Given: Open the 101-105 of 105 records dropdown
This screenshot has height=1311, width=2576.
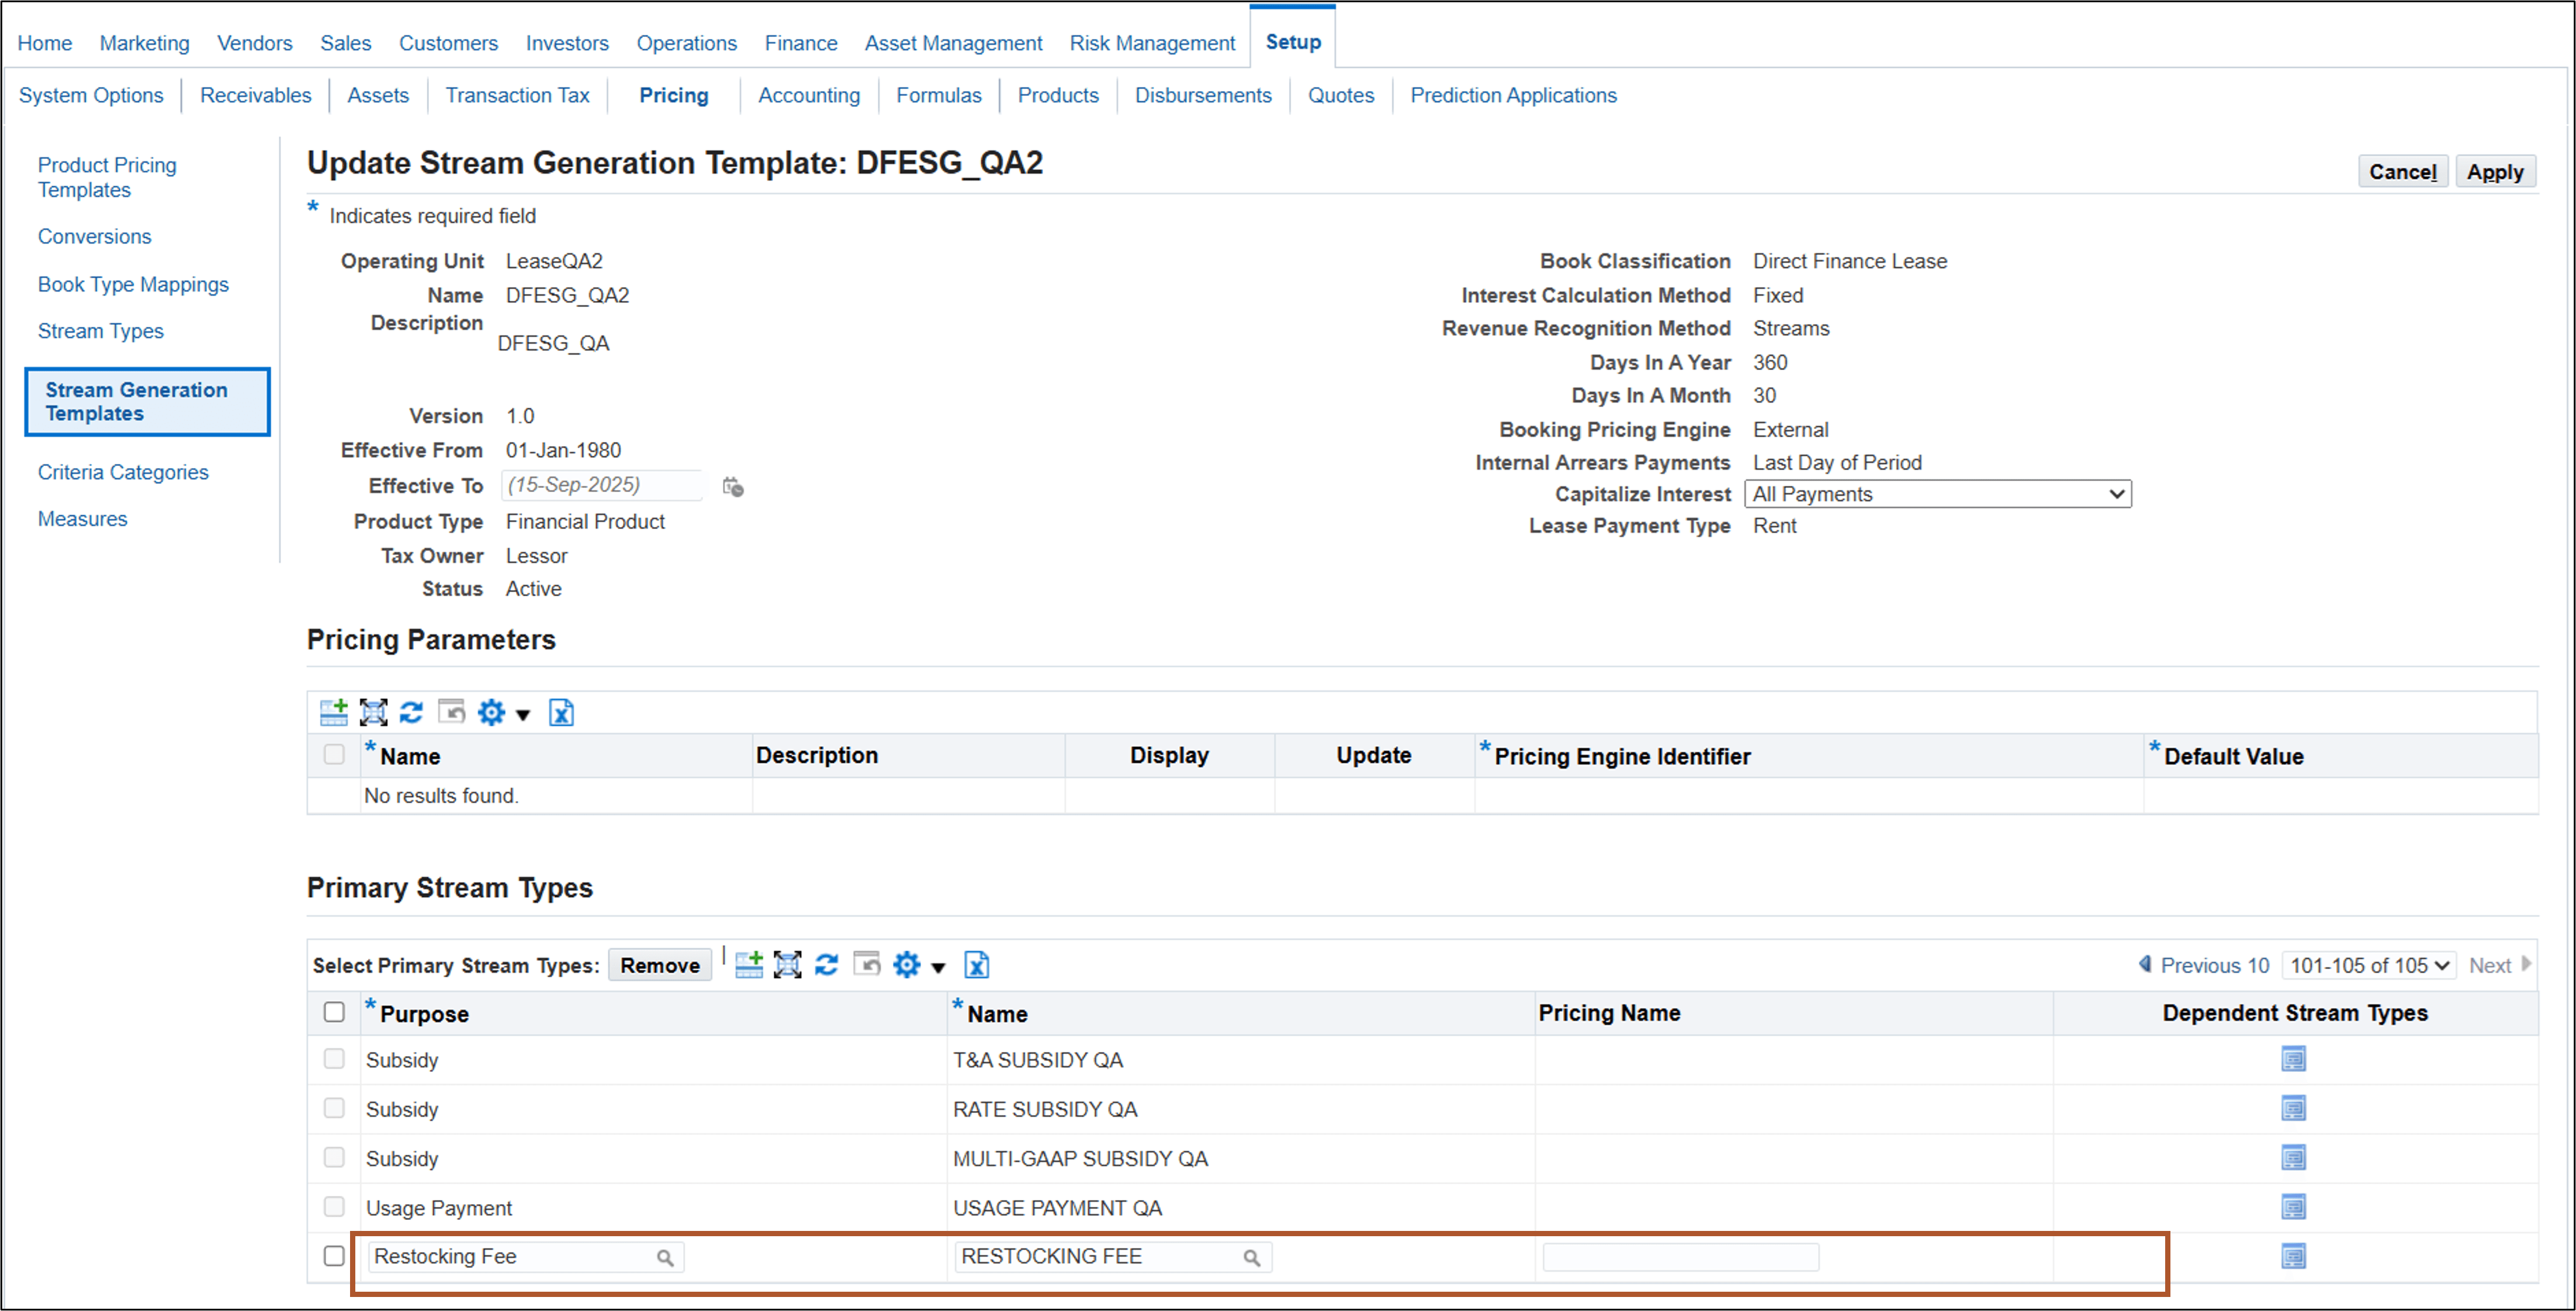Looking at the screenshot, I should click(x=2368, y=965).
